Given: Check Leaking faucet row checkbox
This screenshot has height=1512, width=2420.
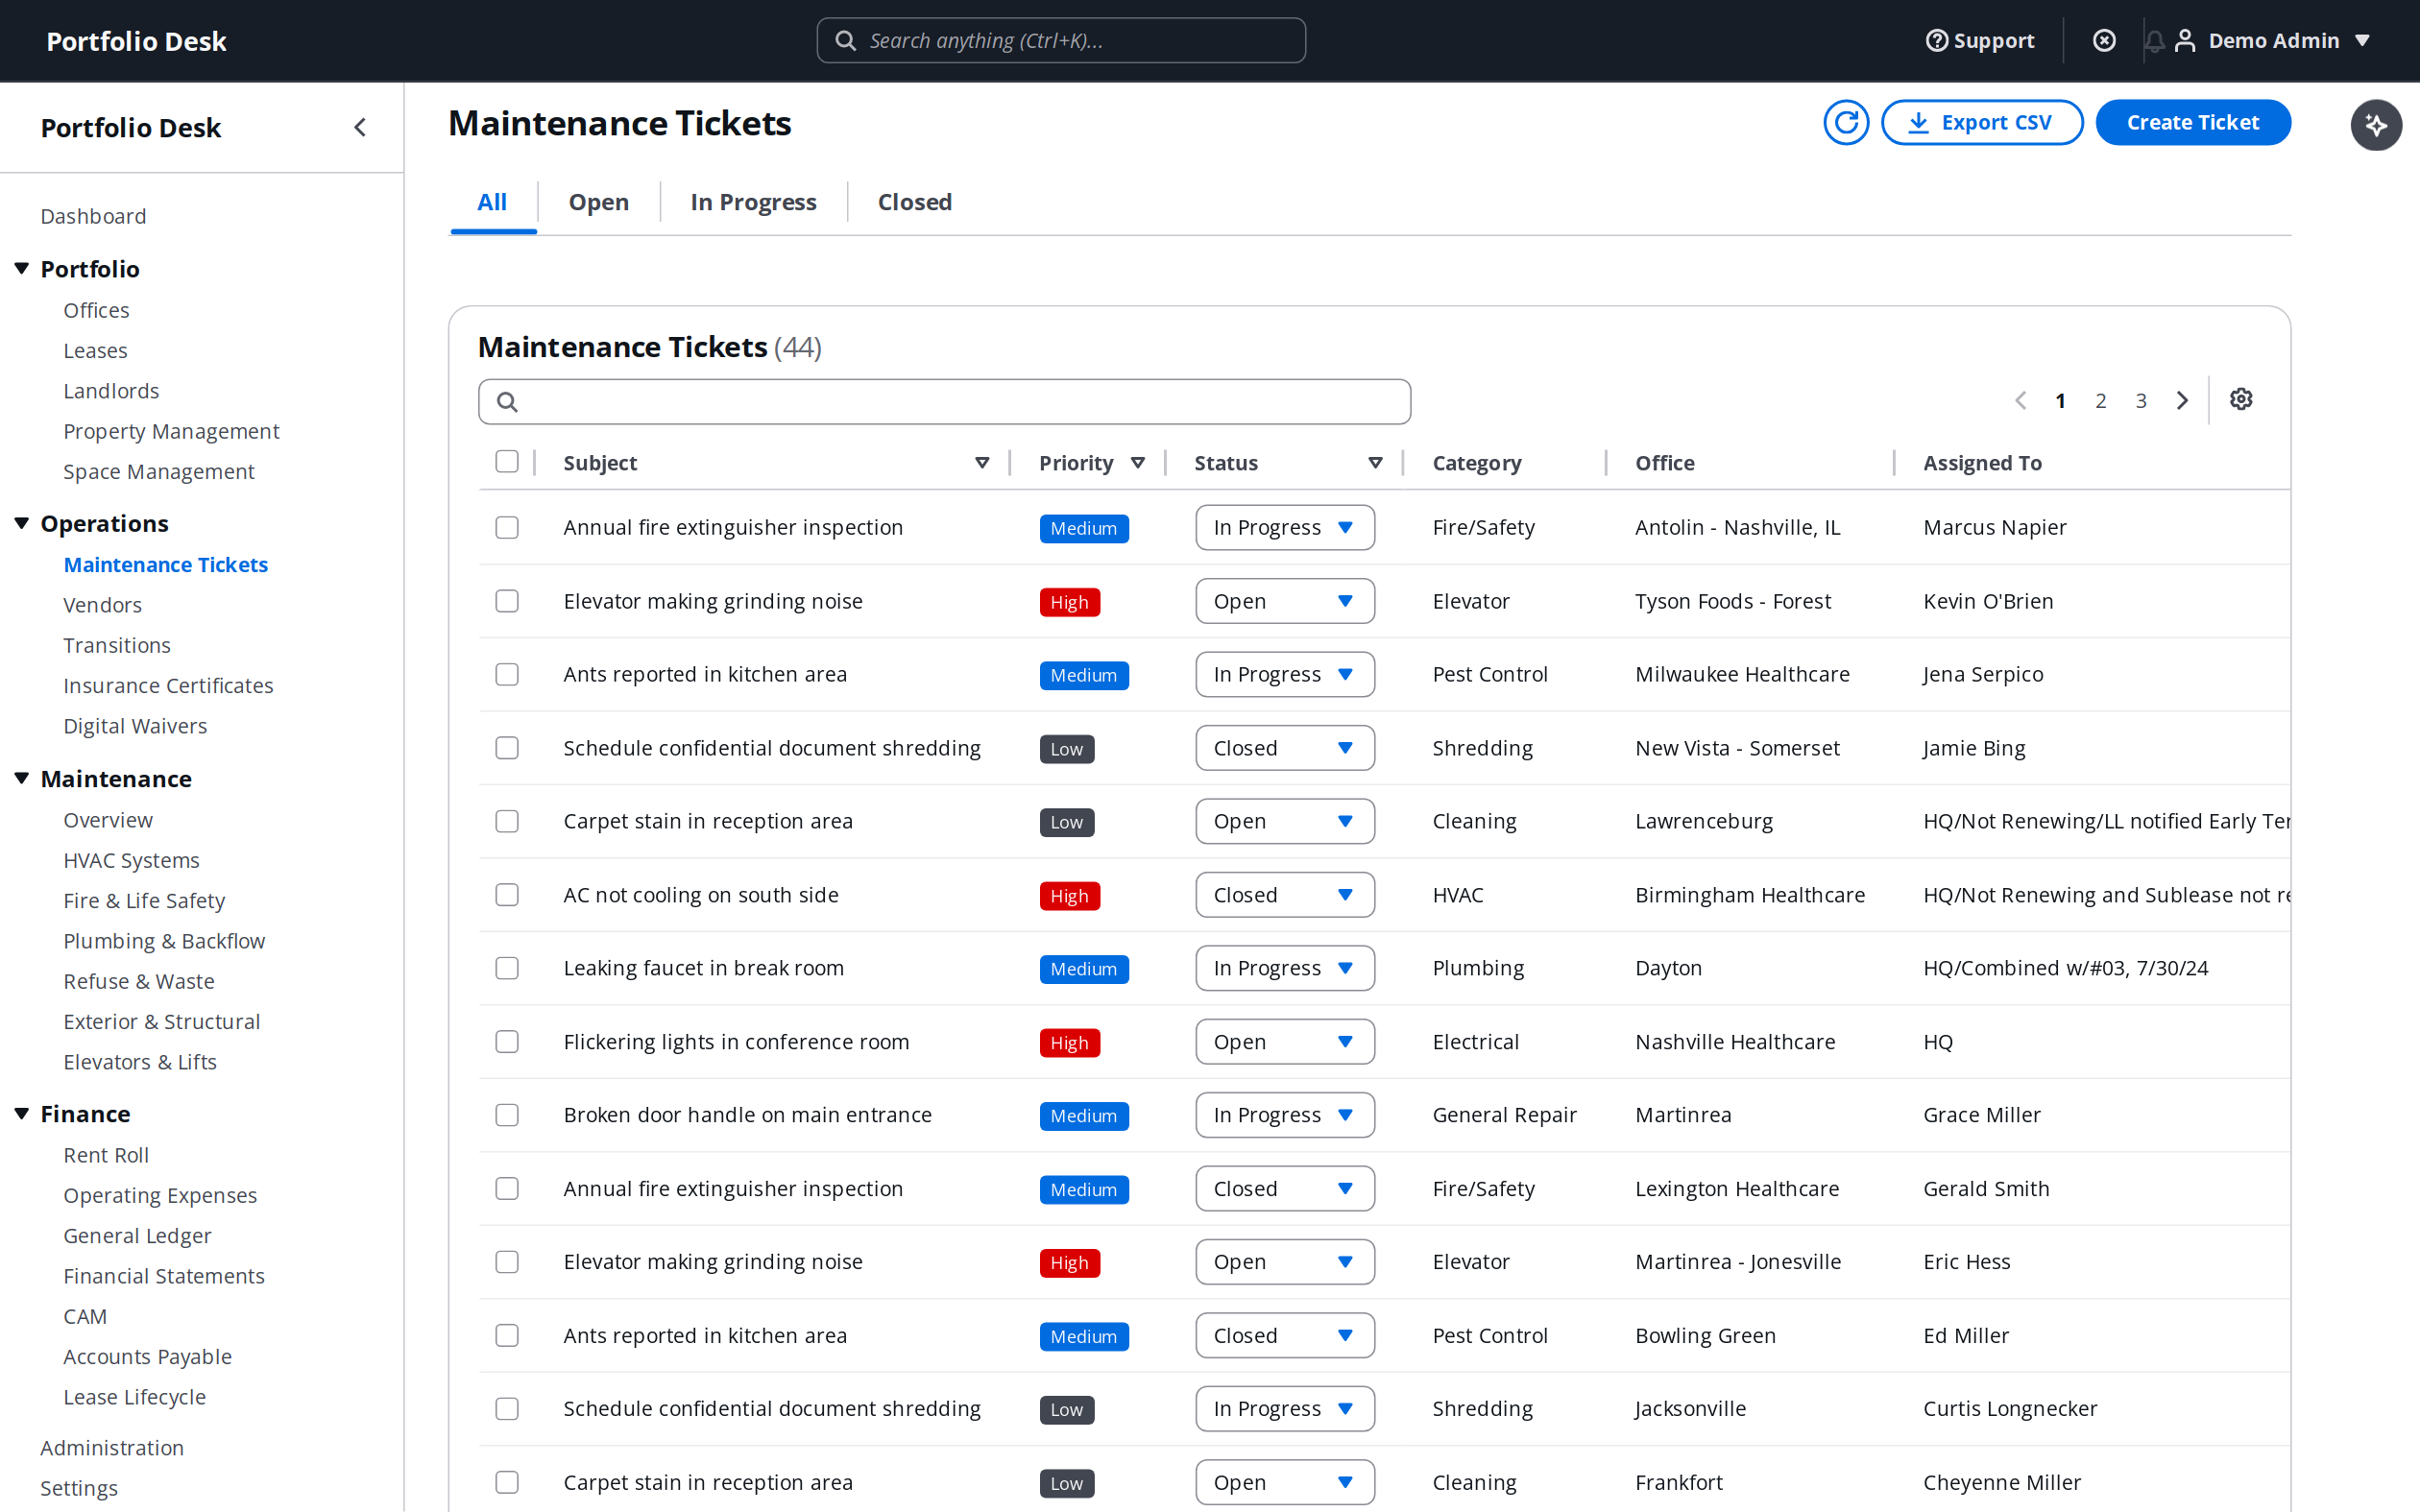Looking at the screenshot, I should point(507,968).
